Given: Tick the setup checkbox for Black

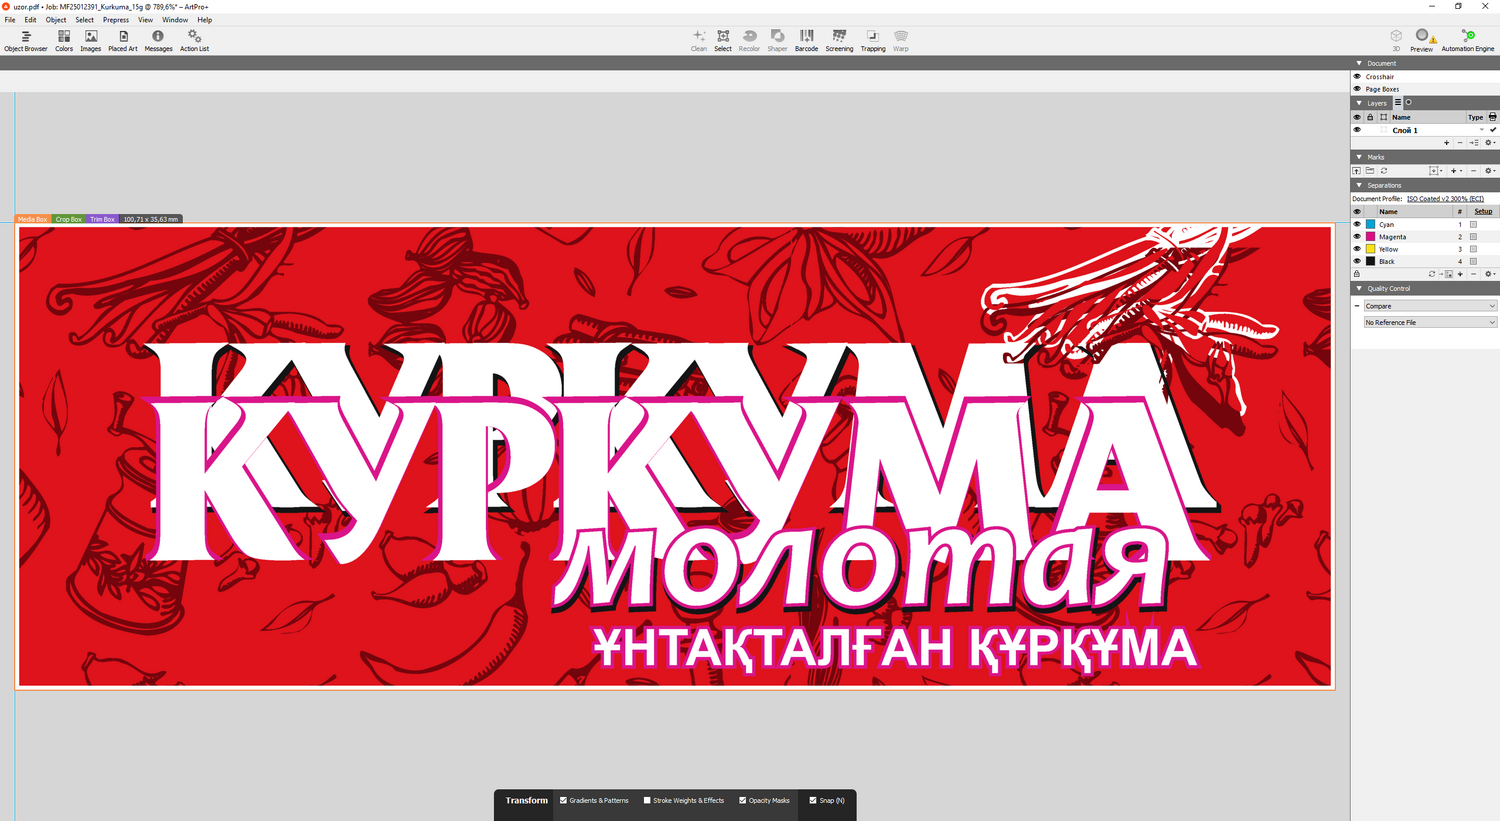Looking at the screenshot, I should click(1473, 262).
